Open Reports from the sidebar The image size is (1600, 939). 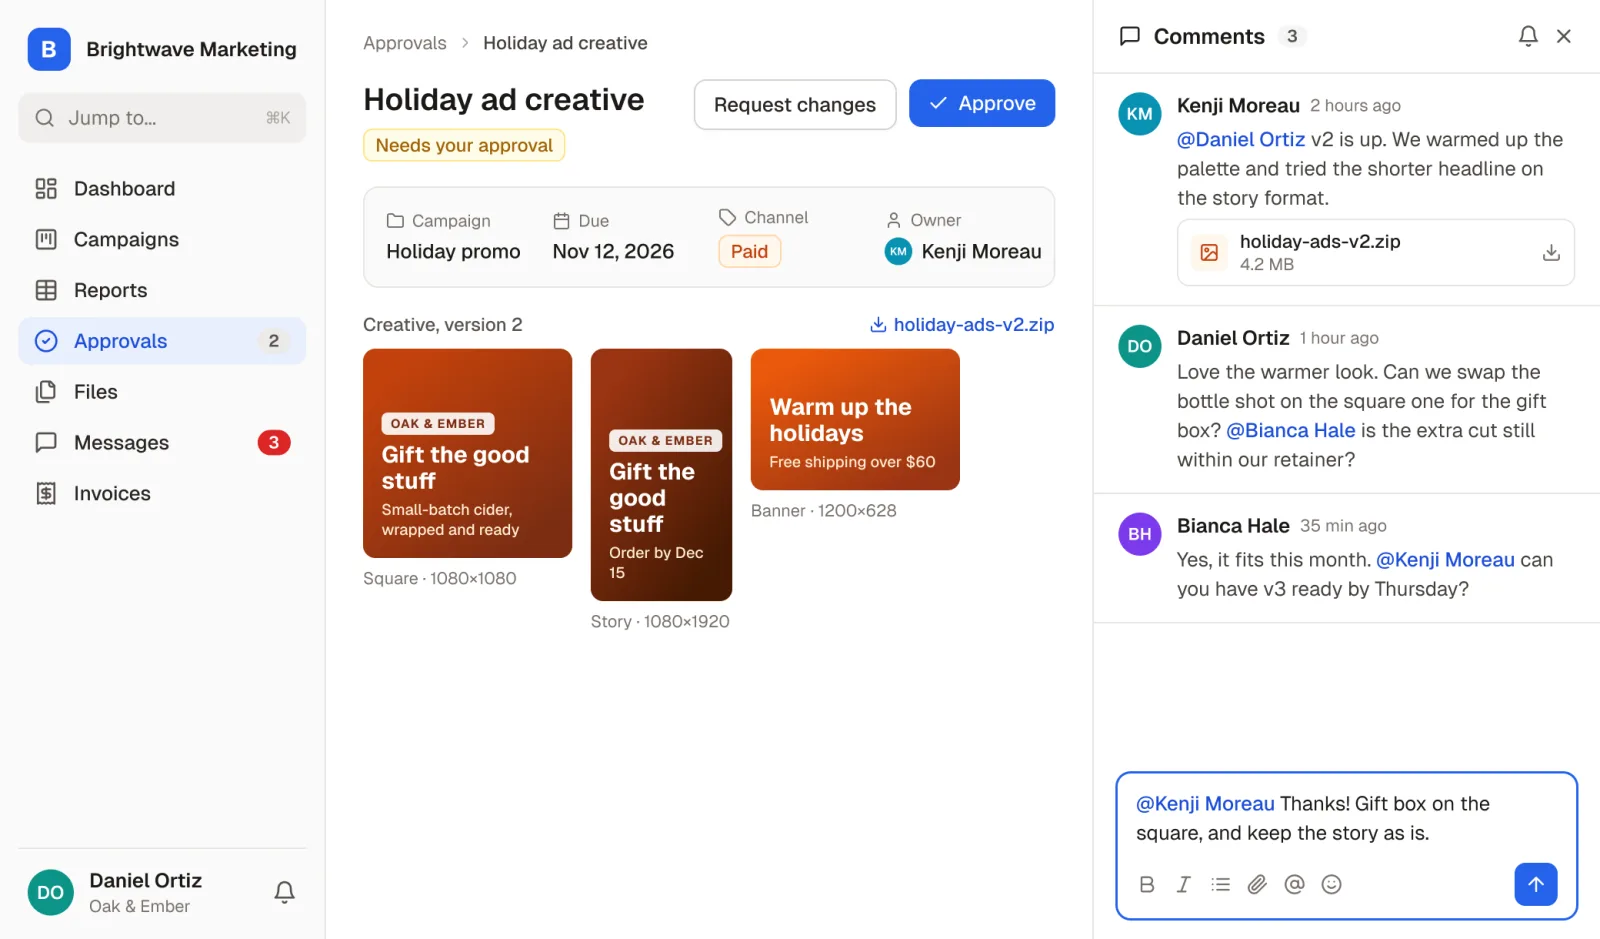162,291
